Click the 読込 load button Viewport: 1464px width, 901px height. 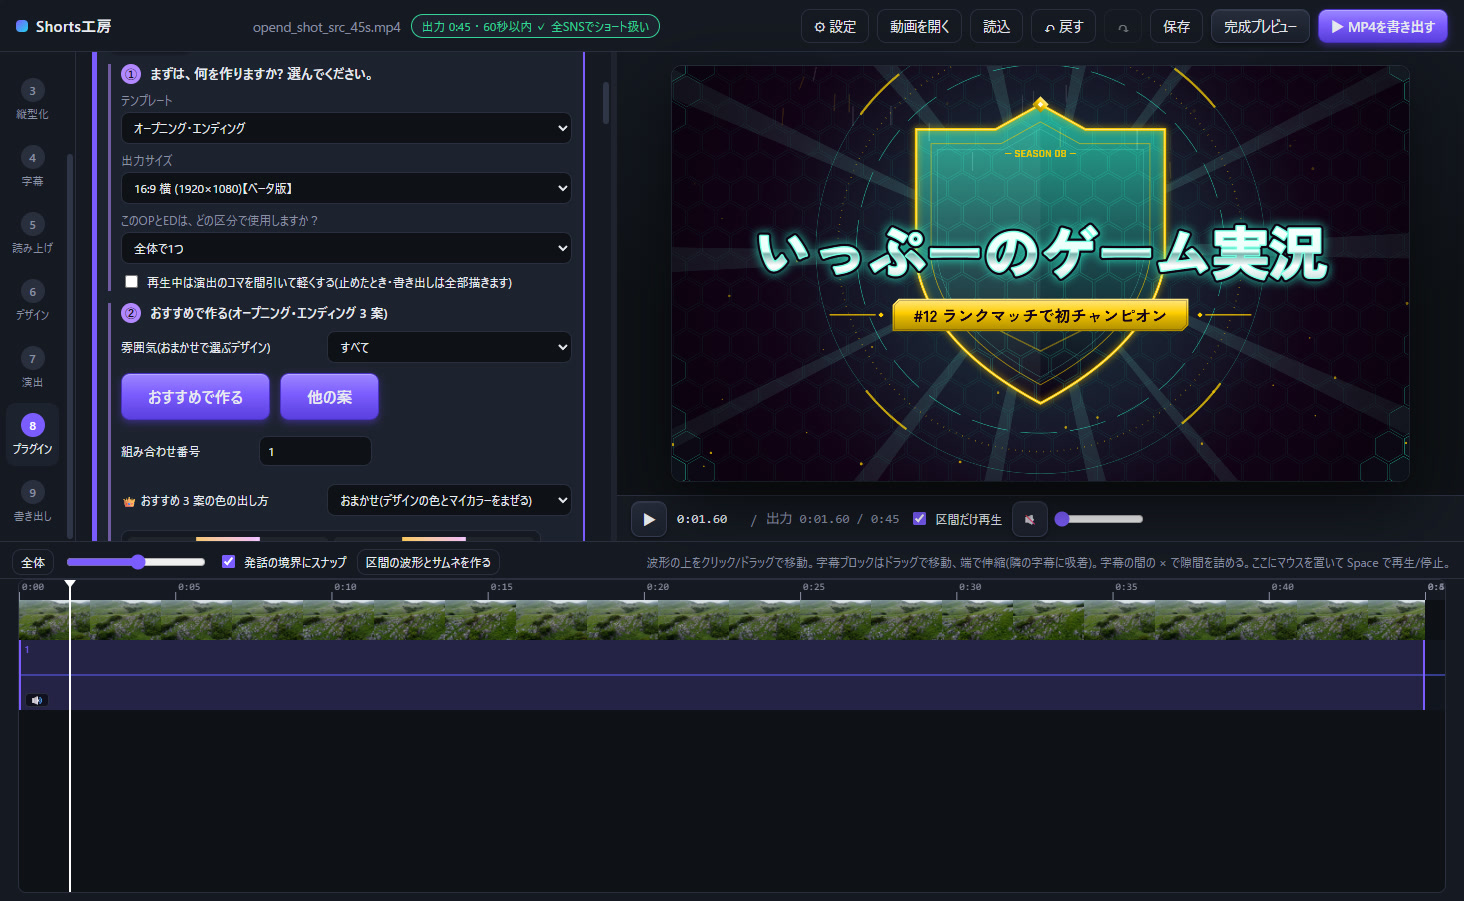click(996, 27)
